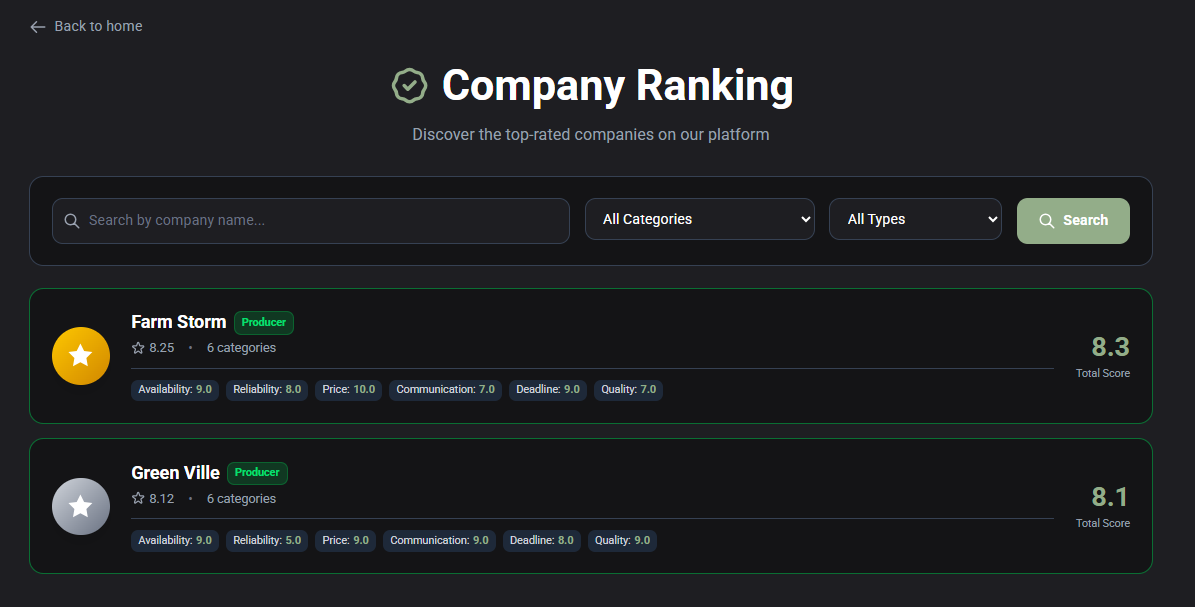Viewport: 1195px width, 607px height.
Task: Select the Producer badge on Farm Storm
Action: (263, 322)
